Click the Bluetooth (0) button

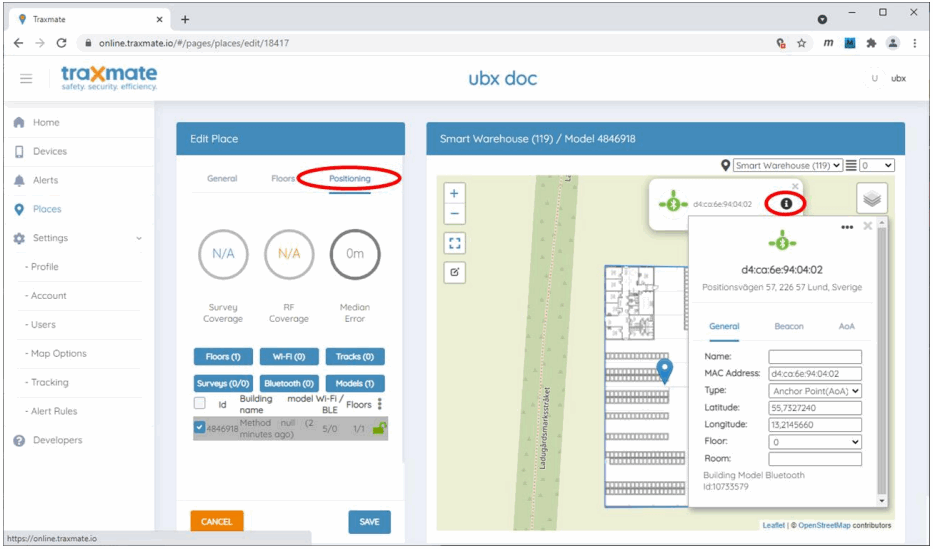(289, 384)
